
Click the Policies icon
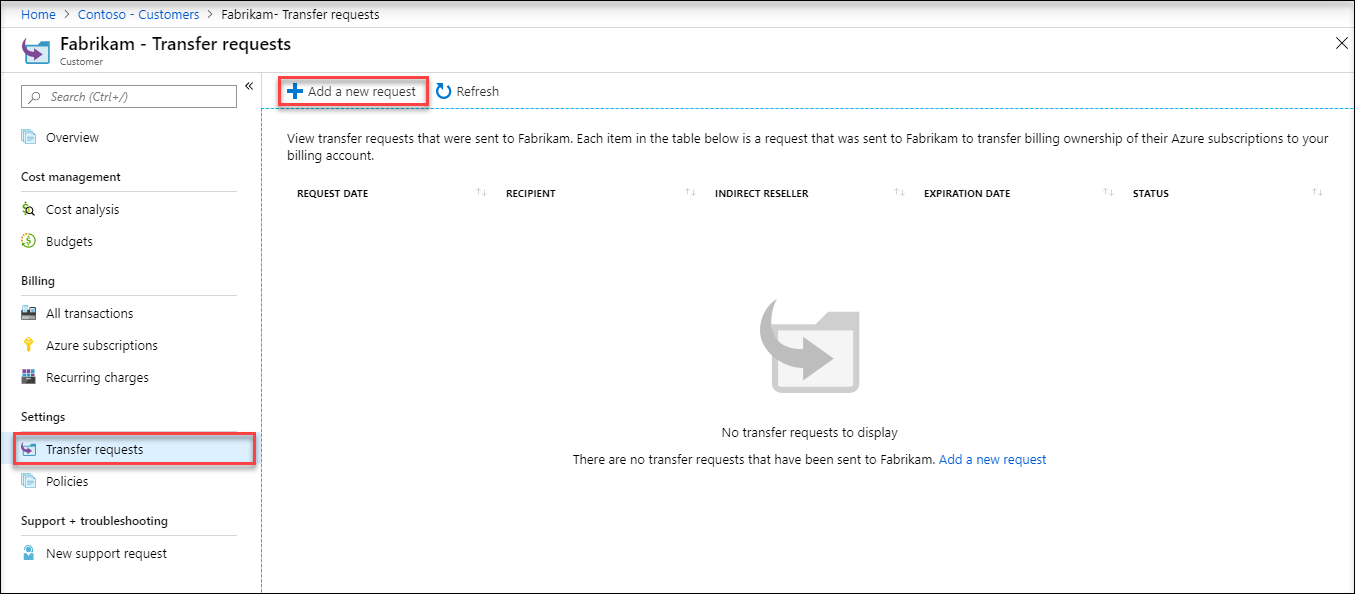[x=29, y=481]
